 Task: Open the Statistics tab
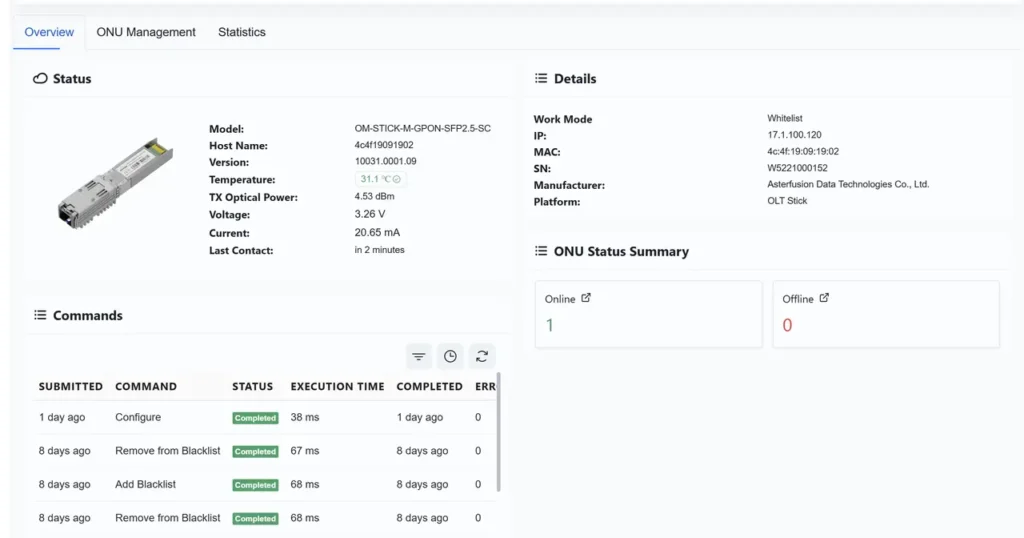(242, 32)
